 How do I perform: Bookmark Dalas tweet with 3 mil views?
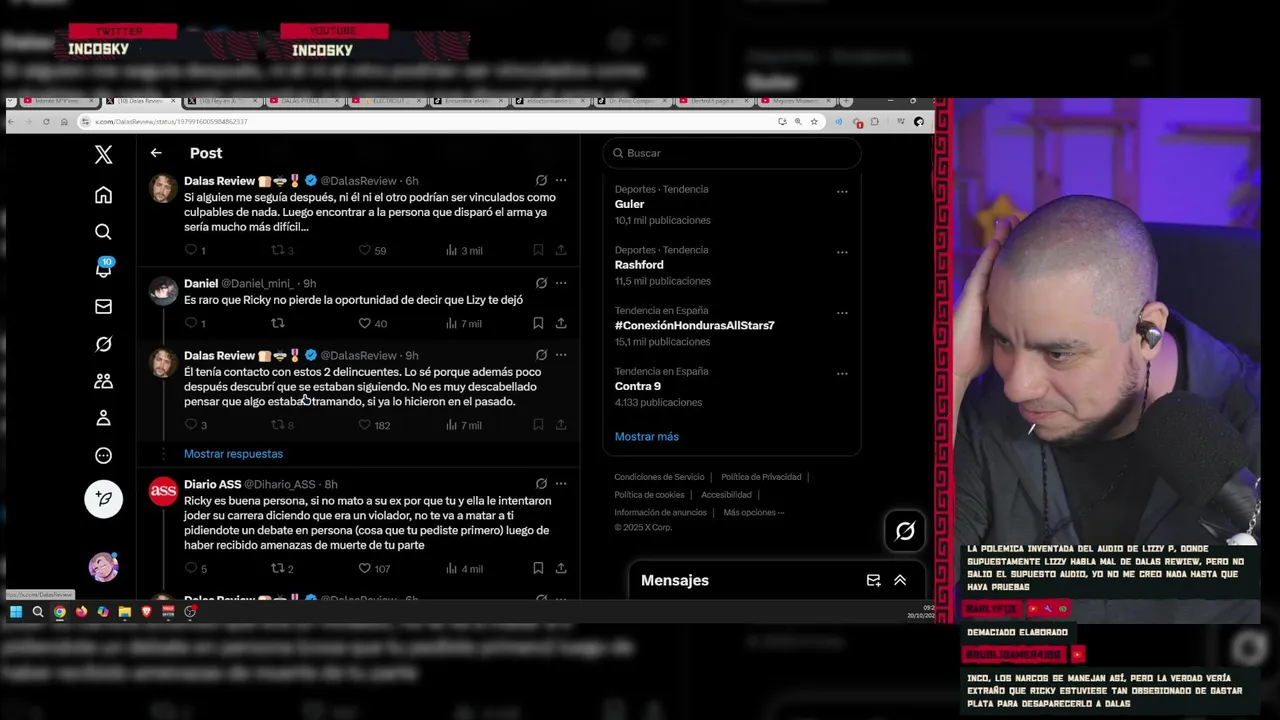click(538, 250)
